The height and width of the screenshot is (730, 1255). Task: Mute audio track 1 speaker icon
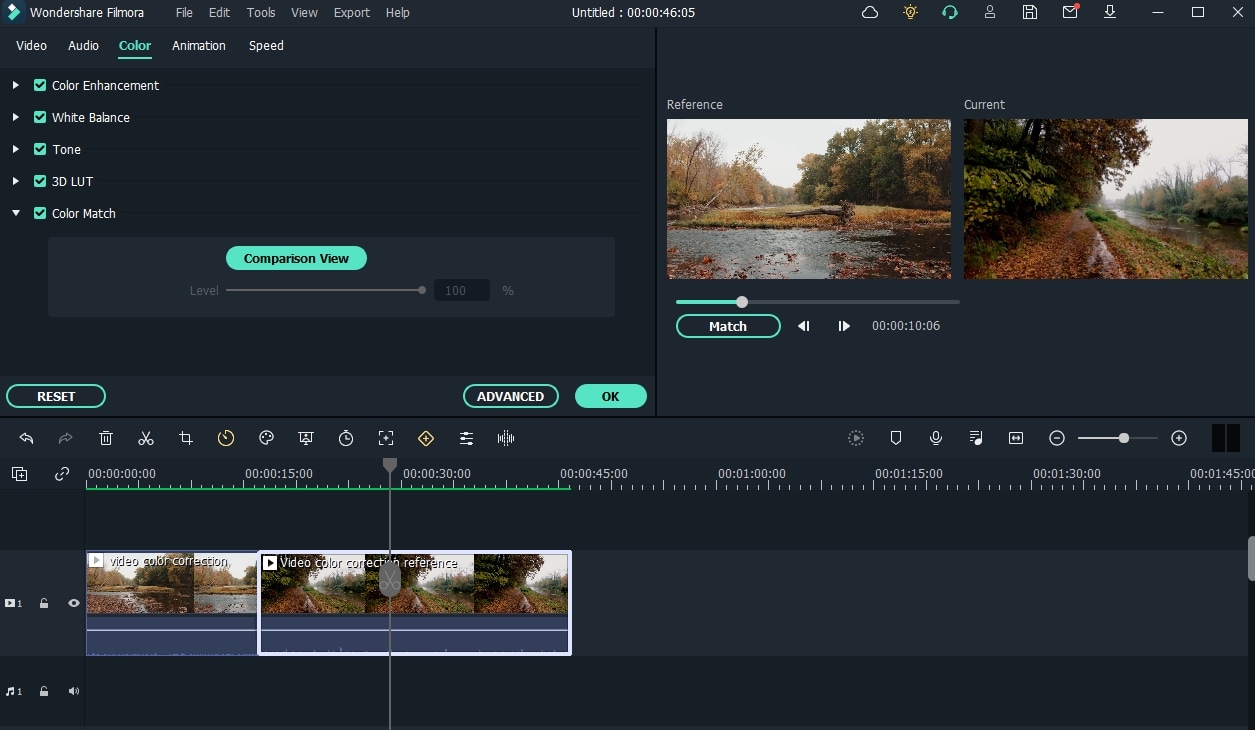tap(74, 691)
